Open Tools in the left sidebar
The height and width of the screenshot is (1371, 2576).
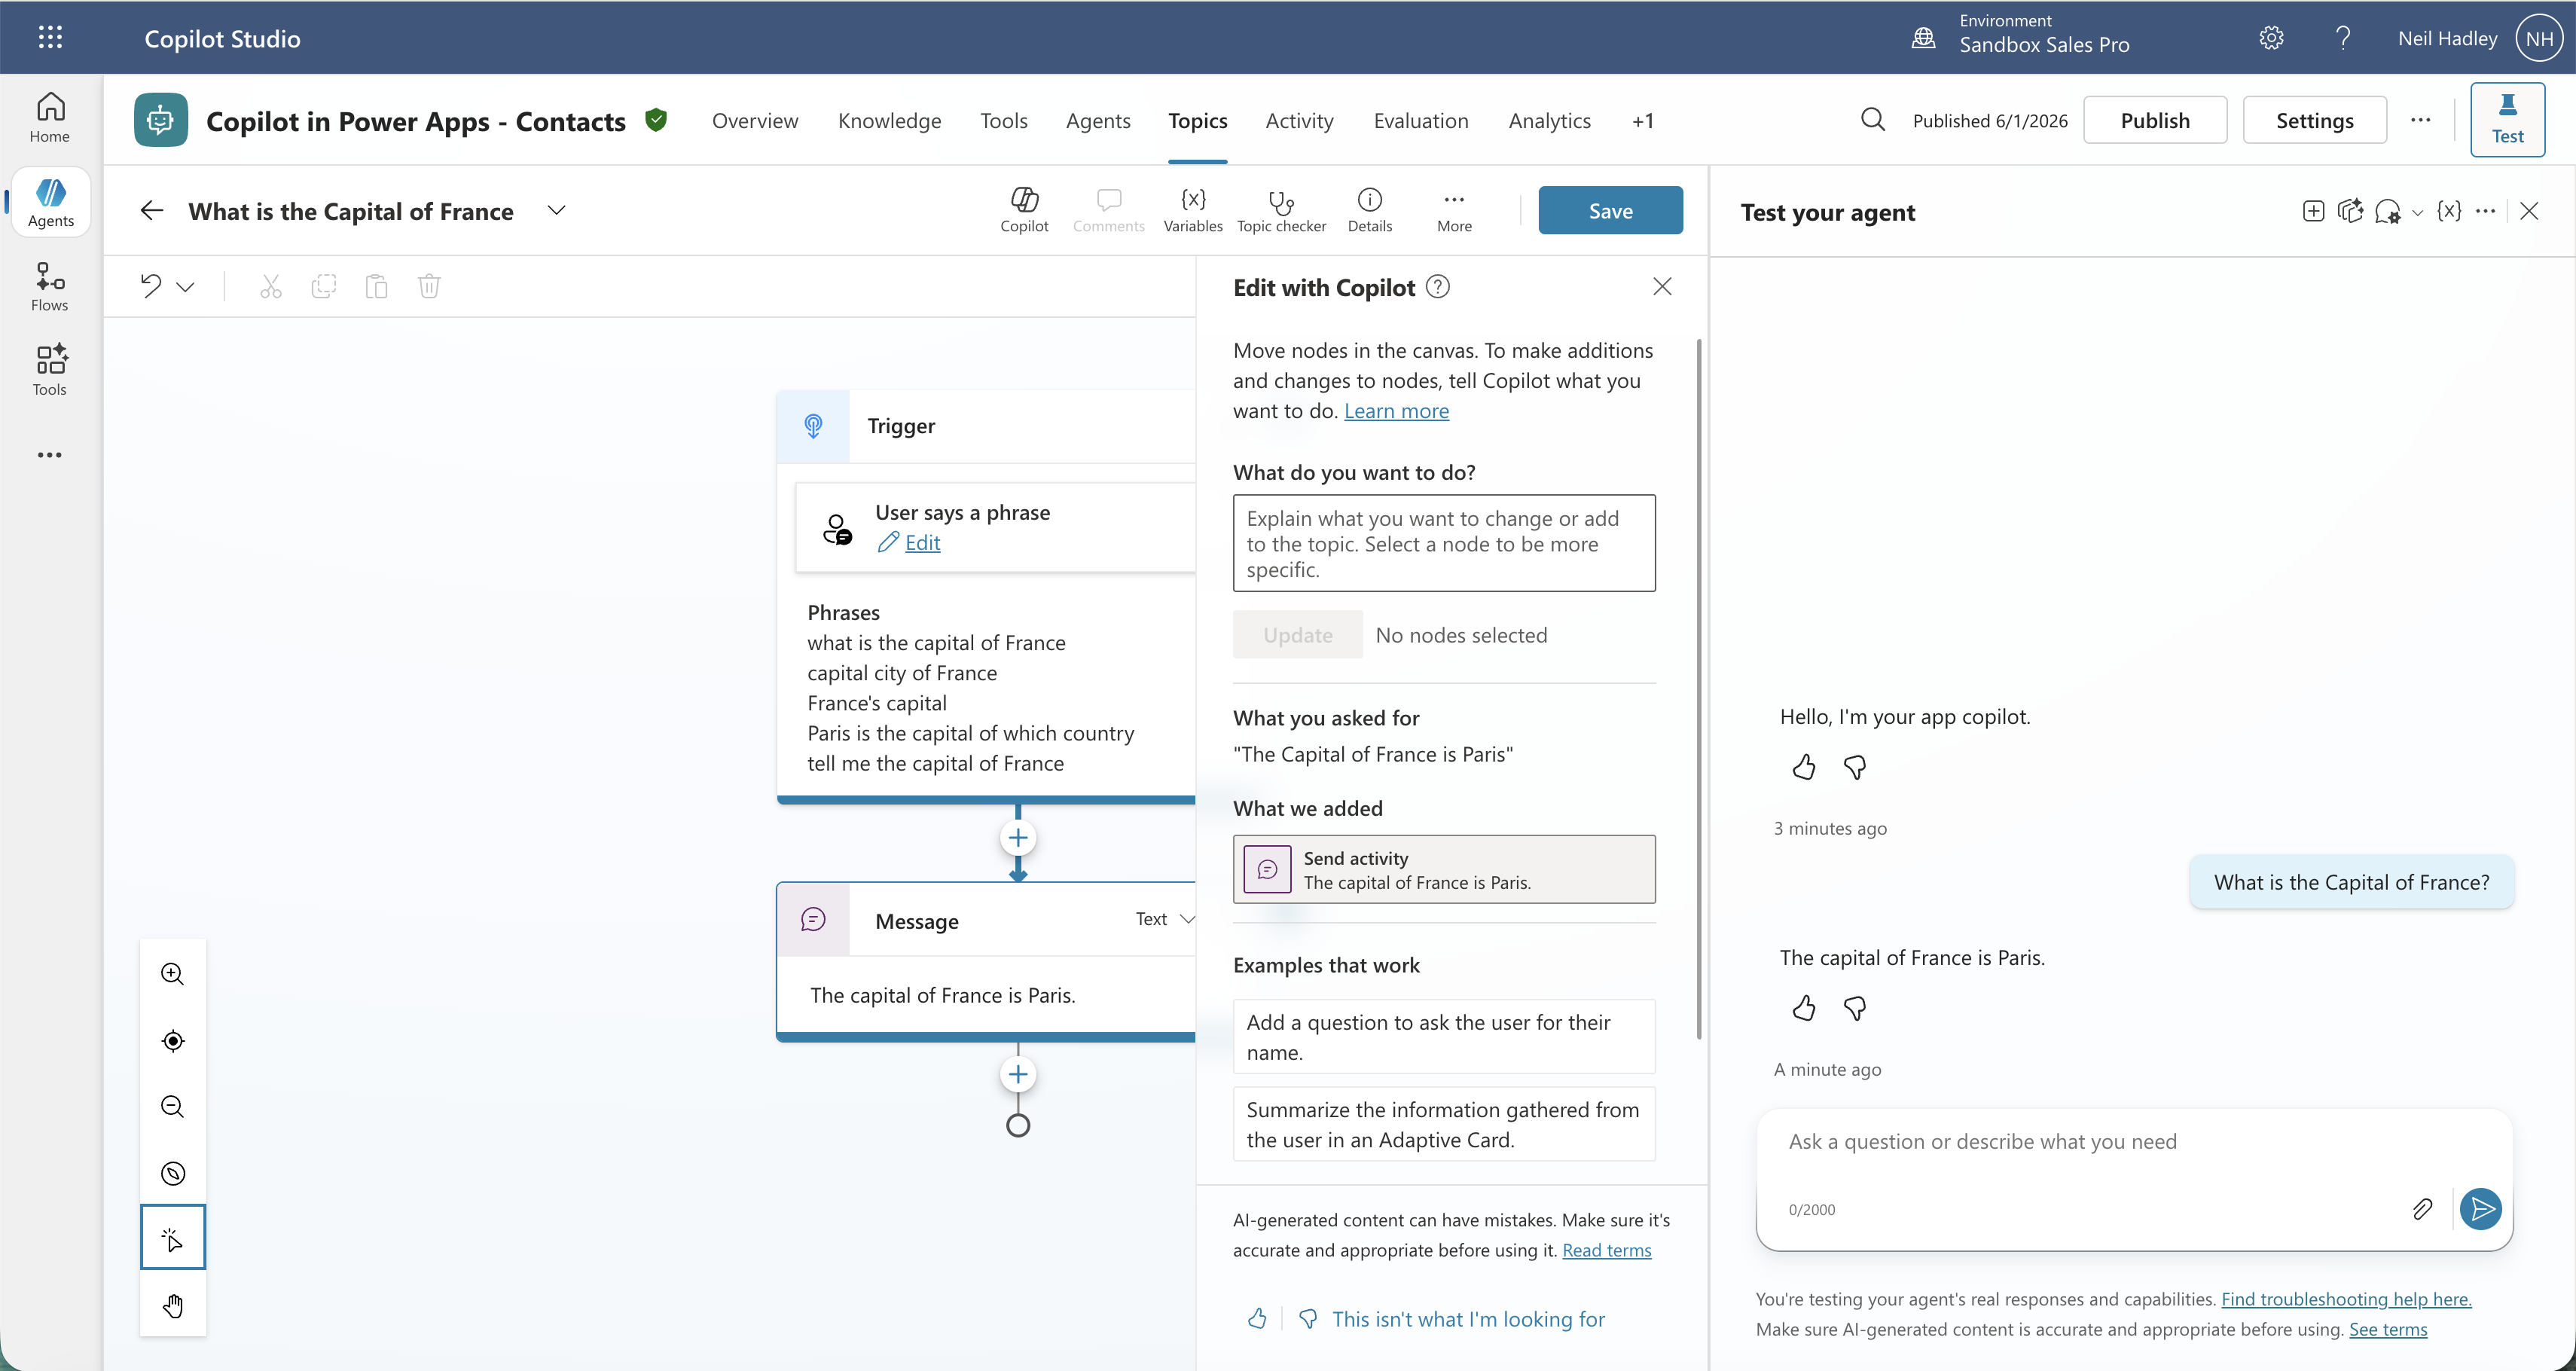coord(50,371)
